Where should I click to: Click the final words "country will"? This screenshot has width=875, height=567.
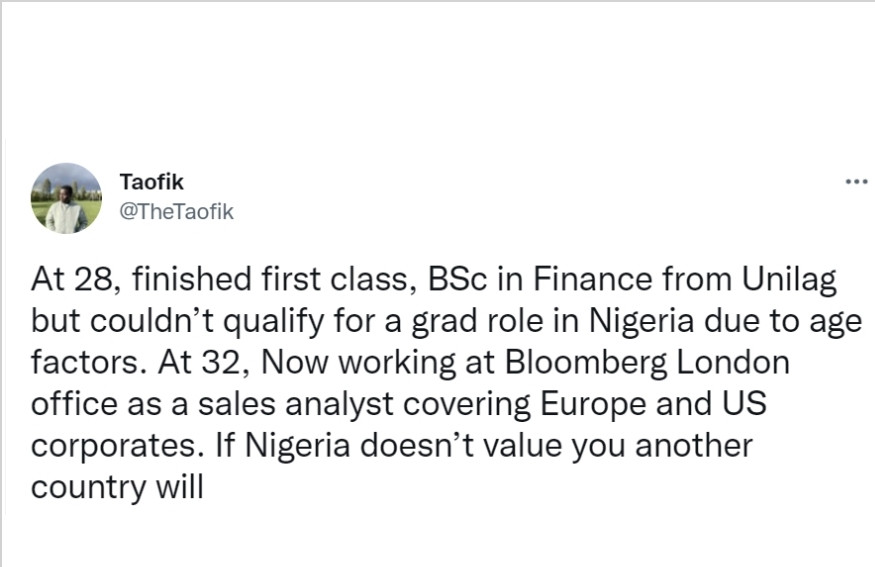(117, 488)
